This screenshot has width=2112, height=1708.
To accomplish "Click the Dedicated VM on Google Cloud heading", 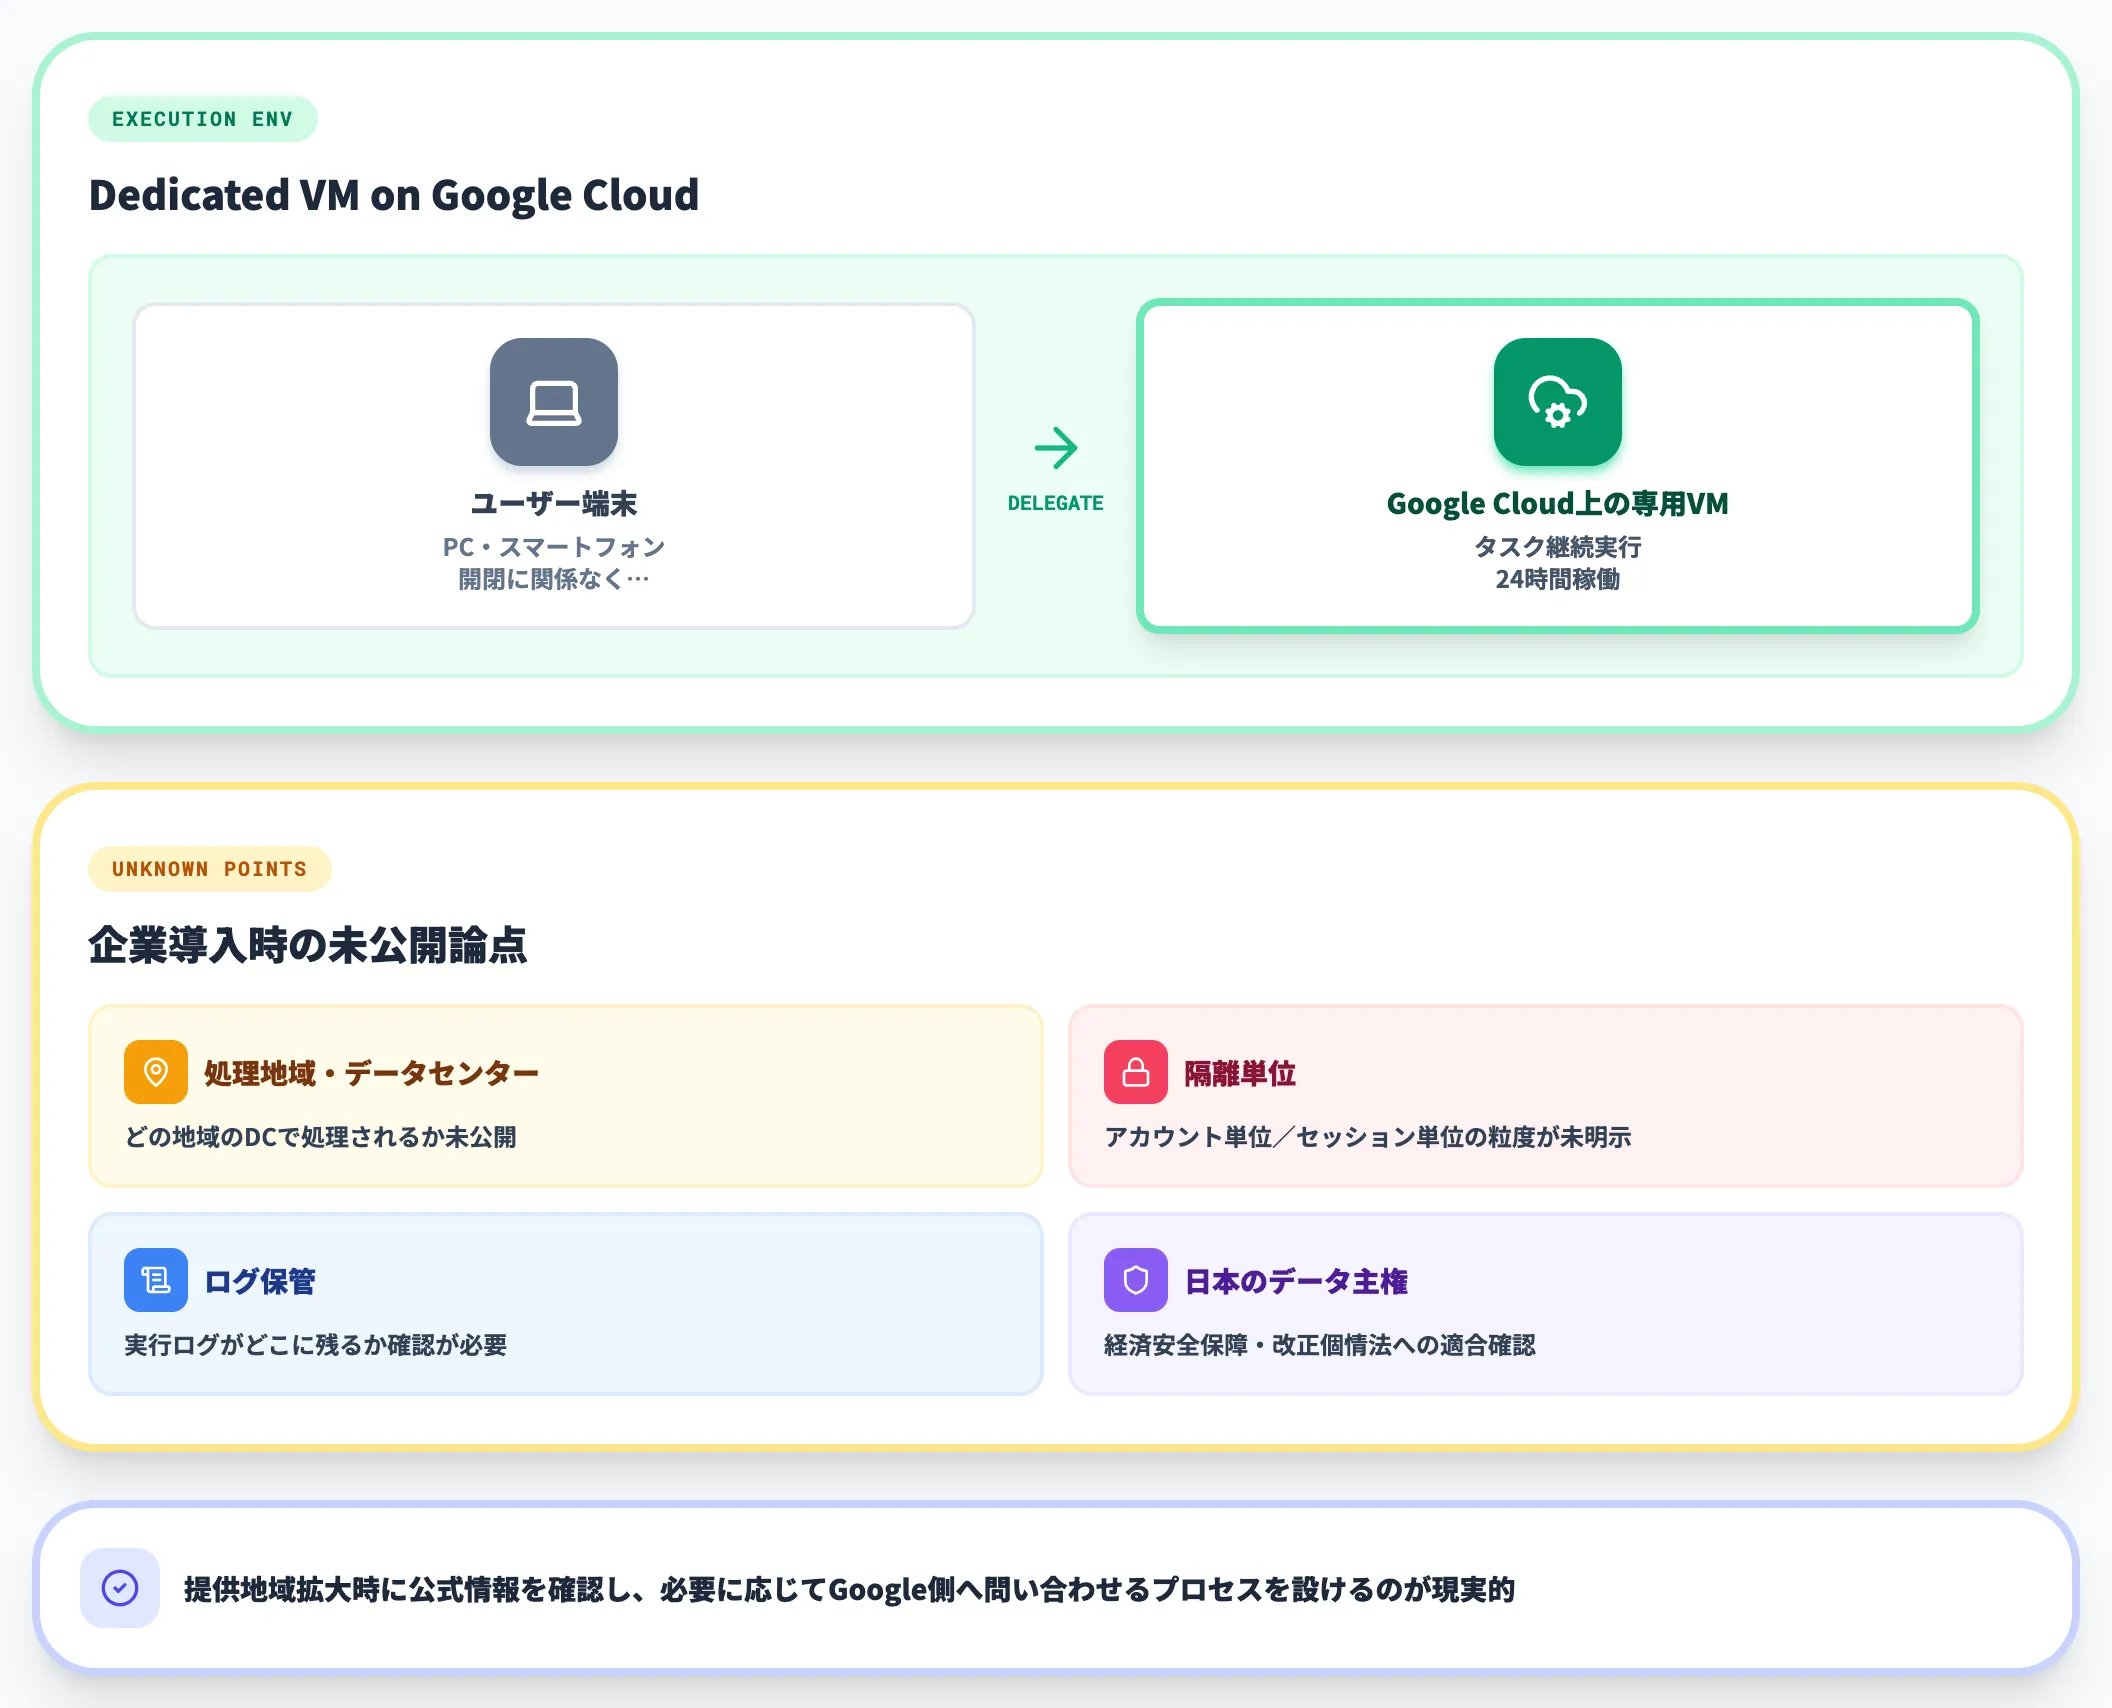I will point(394,195).
